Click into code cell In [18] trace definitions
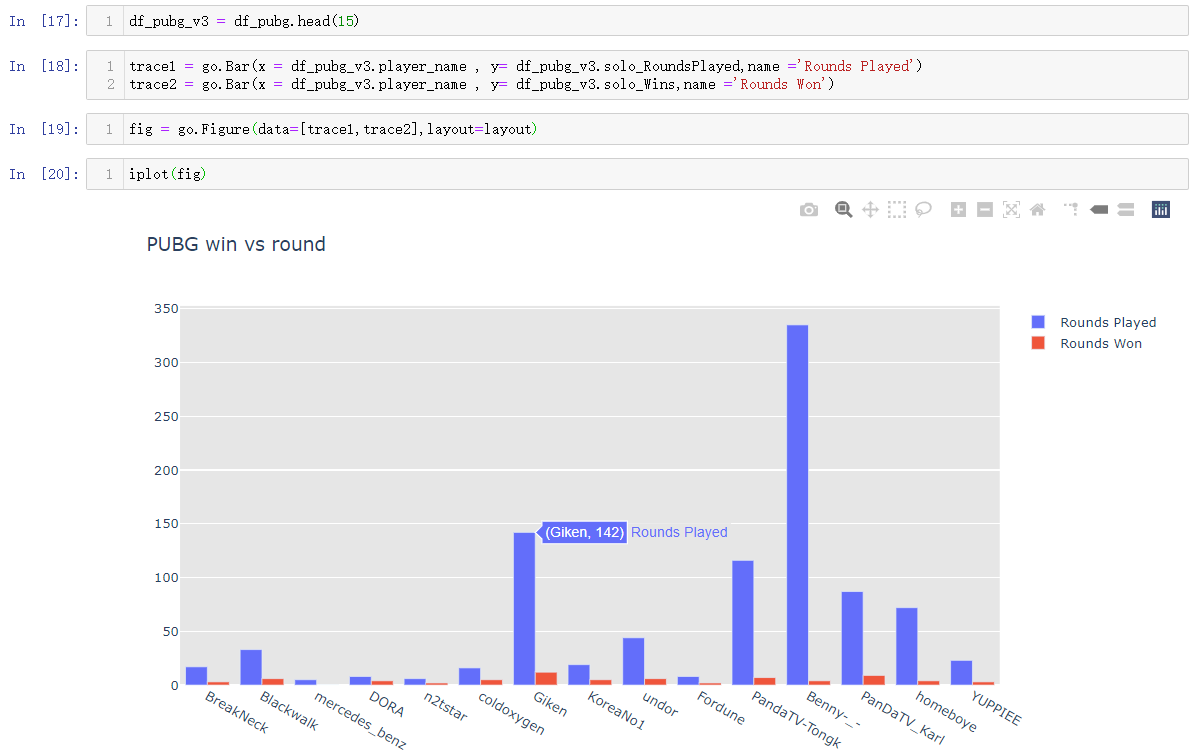The height and width of the screenshot is (756, 1193). point(637,75)
